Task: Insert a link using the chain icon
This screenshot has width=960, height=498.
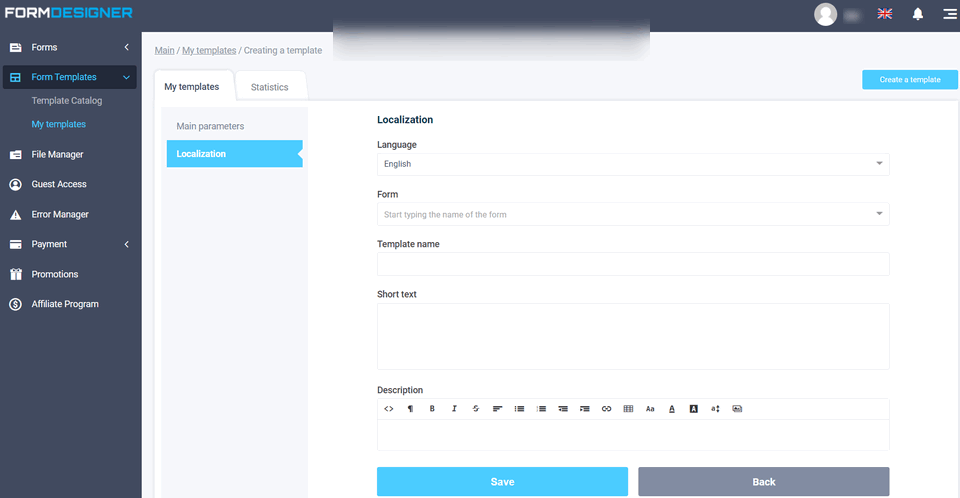Action: (606, 409)
